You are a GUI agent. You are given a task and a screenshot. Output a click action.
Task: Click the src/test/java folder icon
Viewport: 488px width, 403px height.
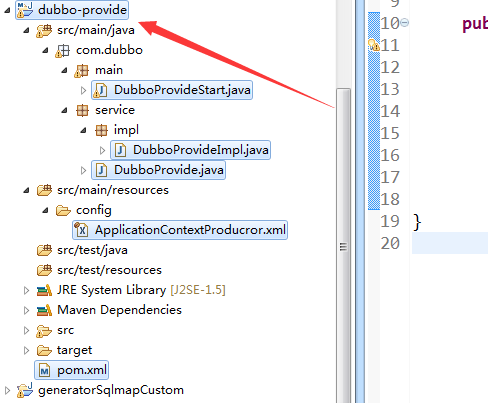click(44, 250)
